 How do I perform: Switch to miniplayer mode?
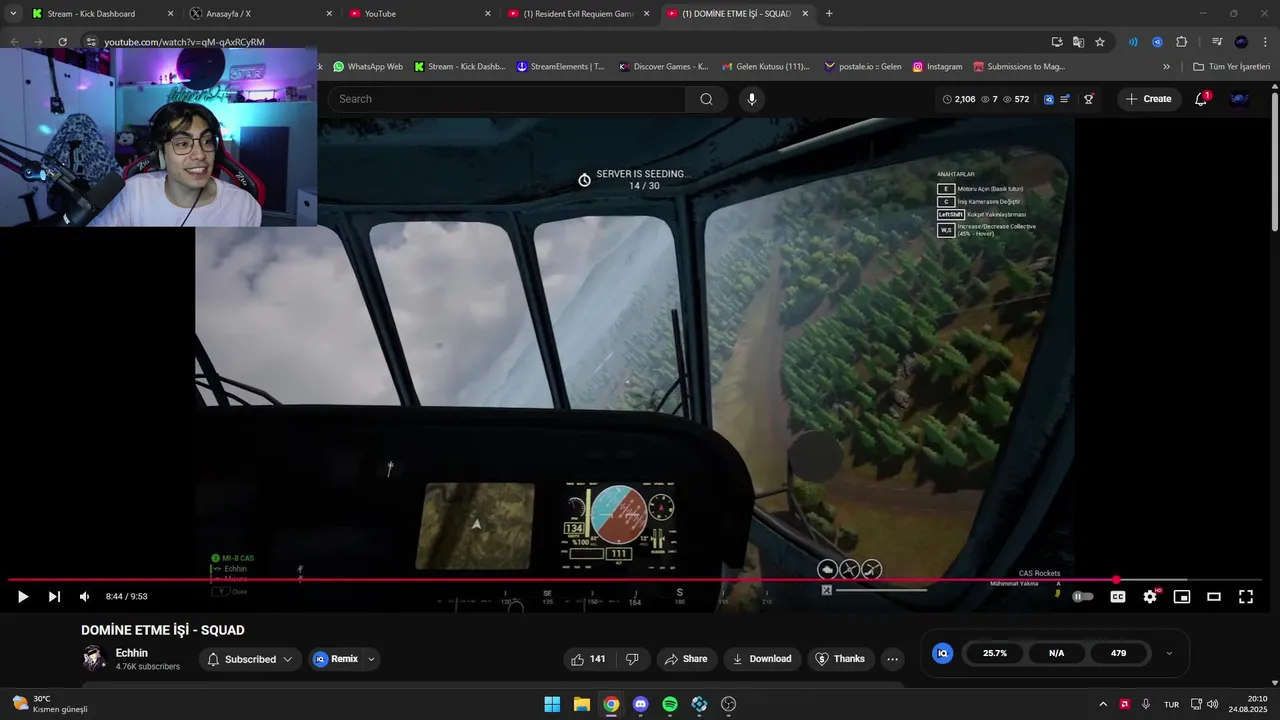1182,597
